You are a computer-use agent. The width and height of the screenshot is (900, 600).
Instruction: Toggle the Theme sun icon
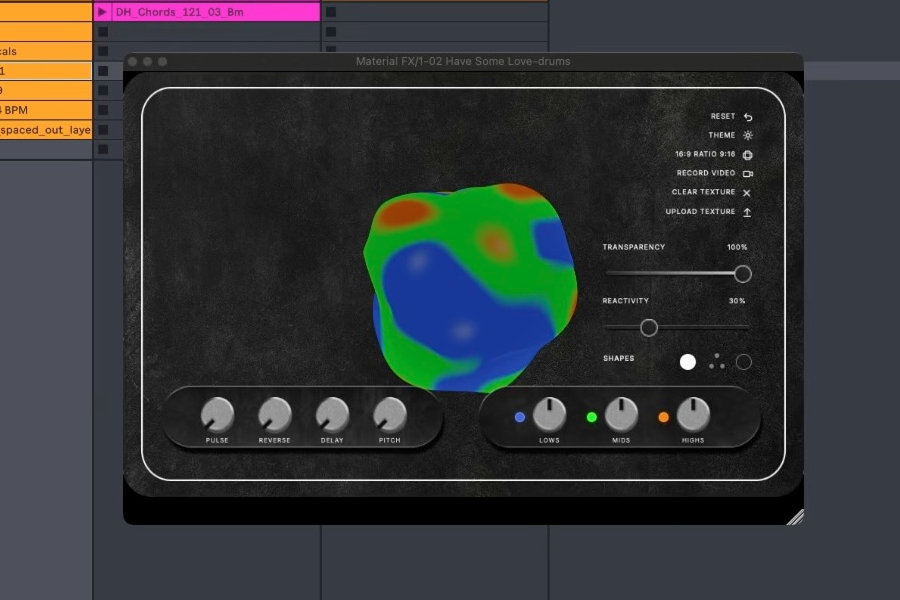tap(748, 136)
